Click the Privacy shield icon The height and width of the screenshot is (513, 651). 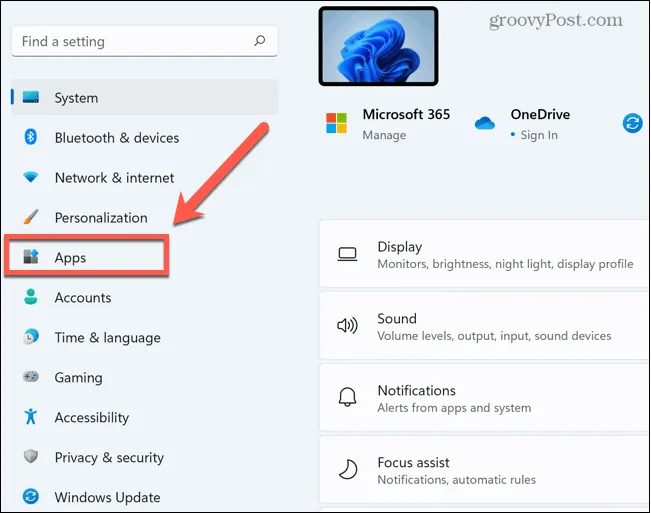(31, 456)
